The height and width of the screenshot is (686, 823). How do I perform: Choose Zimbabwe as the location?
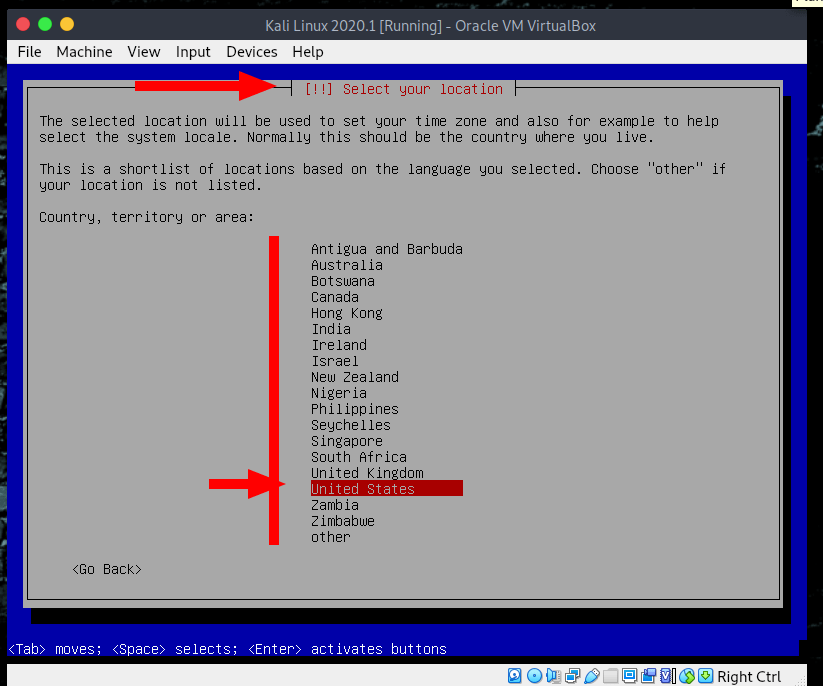(343, 521)
